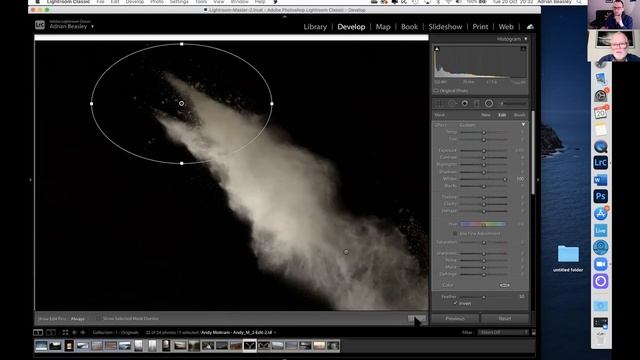Select the Spot Removal tool icon
The width and height of the screenshot is (640, 360).
452,103
